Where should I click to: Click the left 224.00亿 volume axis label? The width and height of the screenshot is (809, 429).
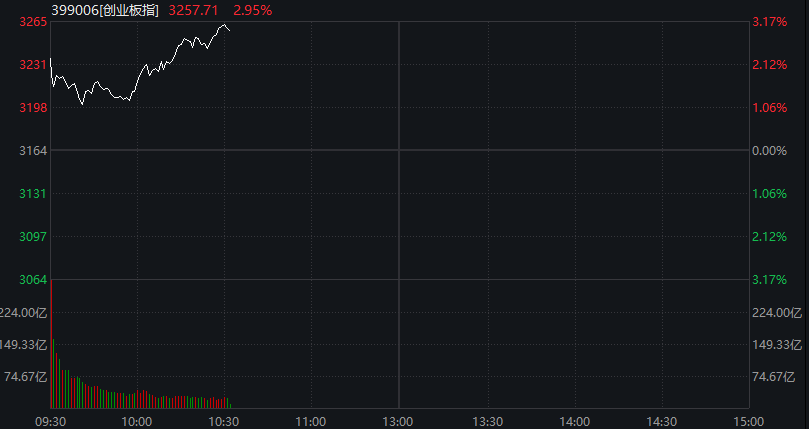click(24, 312)
